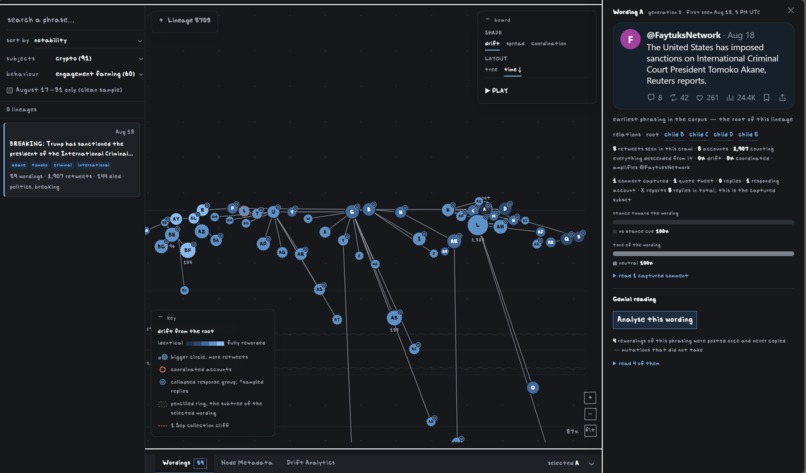Open the child B relation link

(674, 134)
